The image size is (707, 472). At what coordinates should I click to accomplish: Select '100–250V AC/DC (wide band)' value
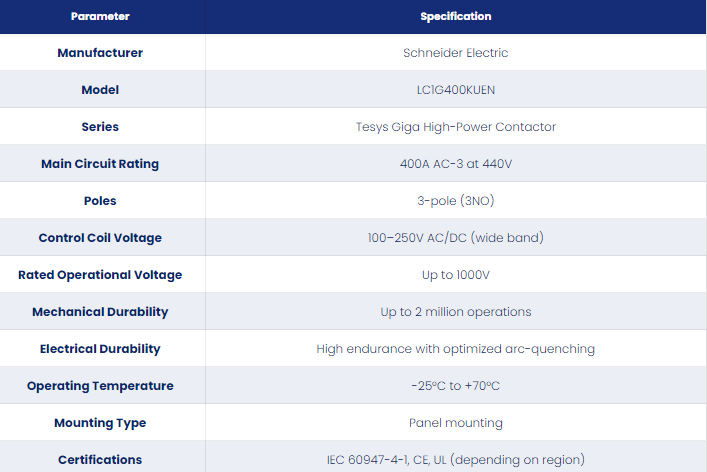point(456,238)
